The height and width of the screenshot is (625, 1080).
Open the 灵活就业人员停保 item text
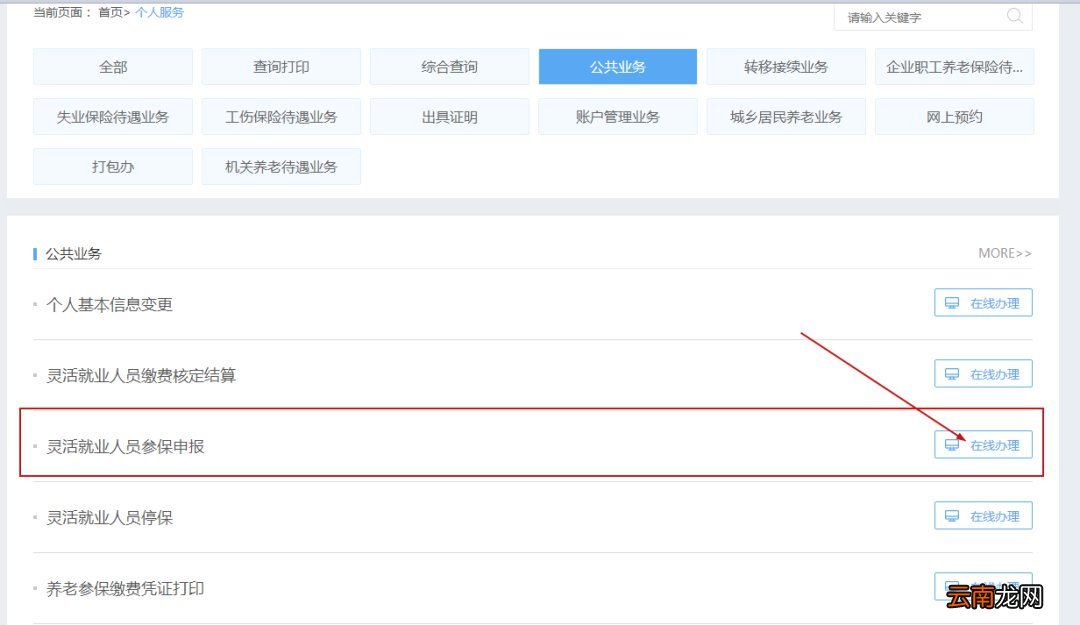pos(110,518)
